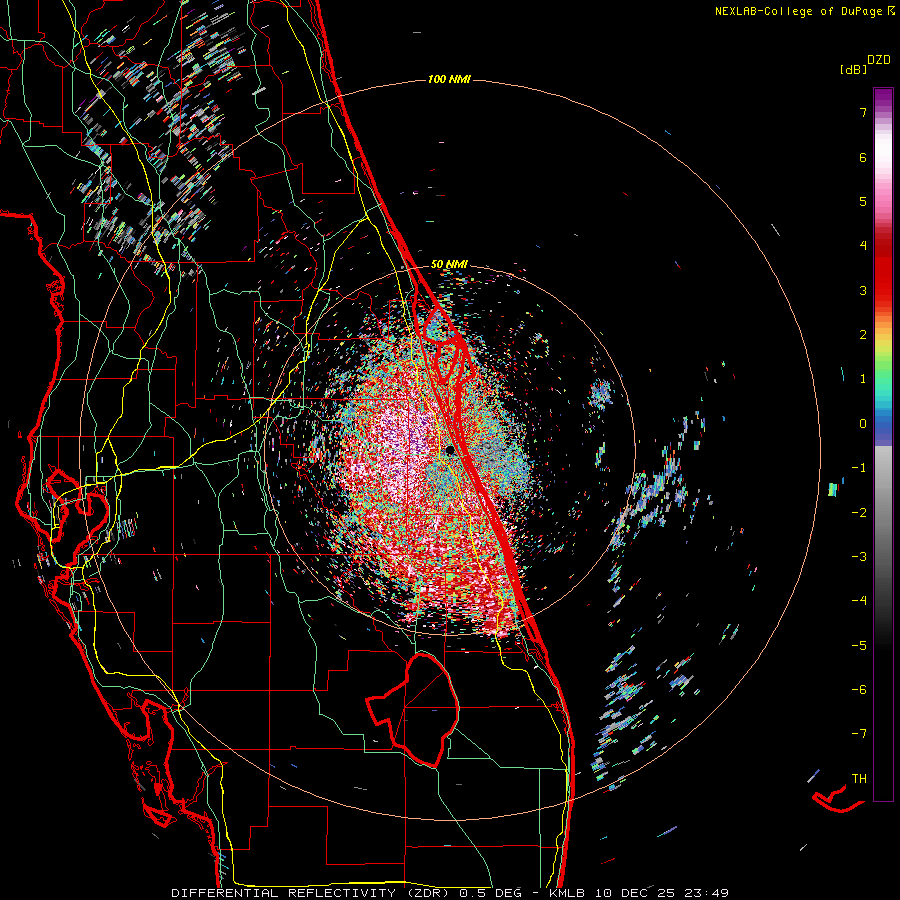The height and width of the screenshot is (900, 900).
Task: Click the 7 dB scale value
Action: 863,112
